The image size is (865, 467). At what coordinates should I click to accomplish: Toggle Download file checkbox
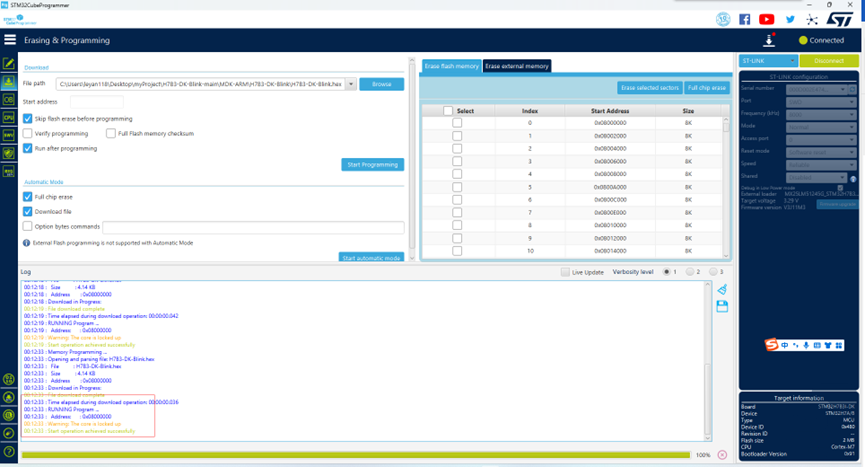(28, 212)
